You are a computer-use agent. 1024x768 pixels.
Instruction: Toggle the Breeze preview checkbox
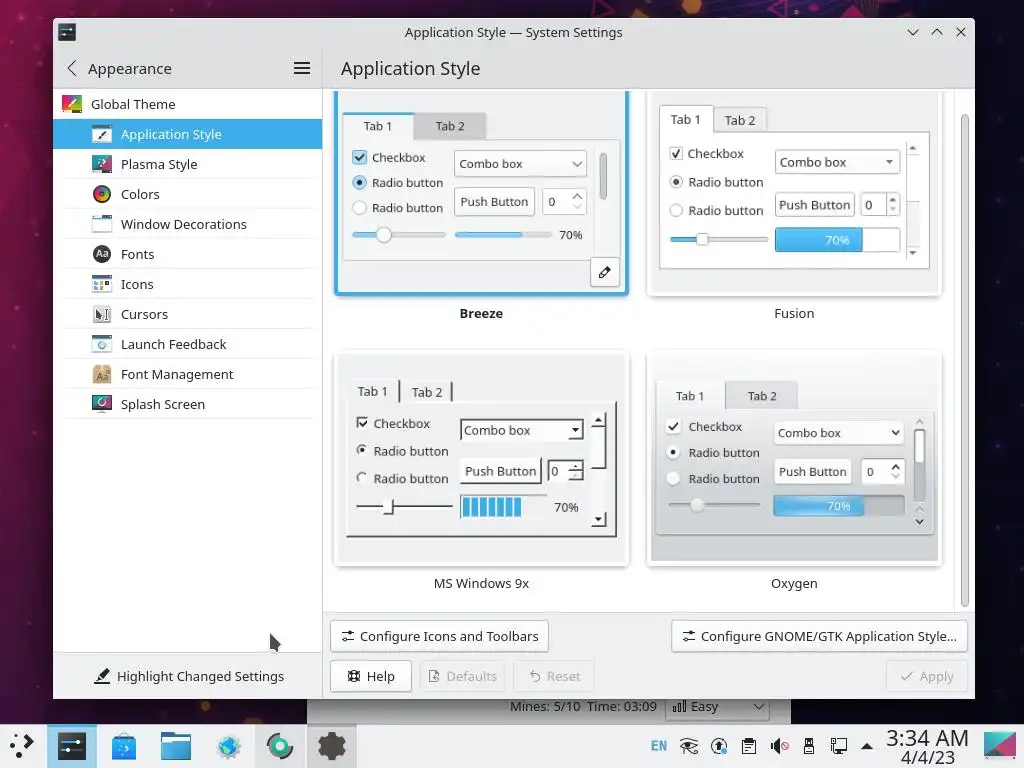[359, 157]
